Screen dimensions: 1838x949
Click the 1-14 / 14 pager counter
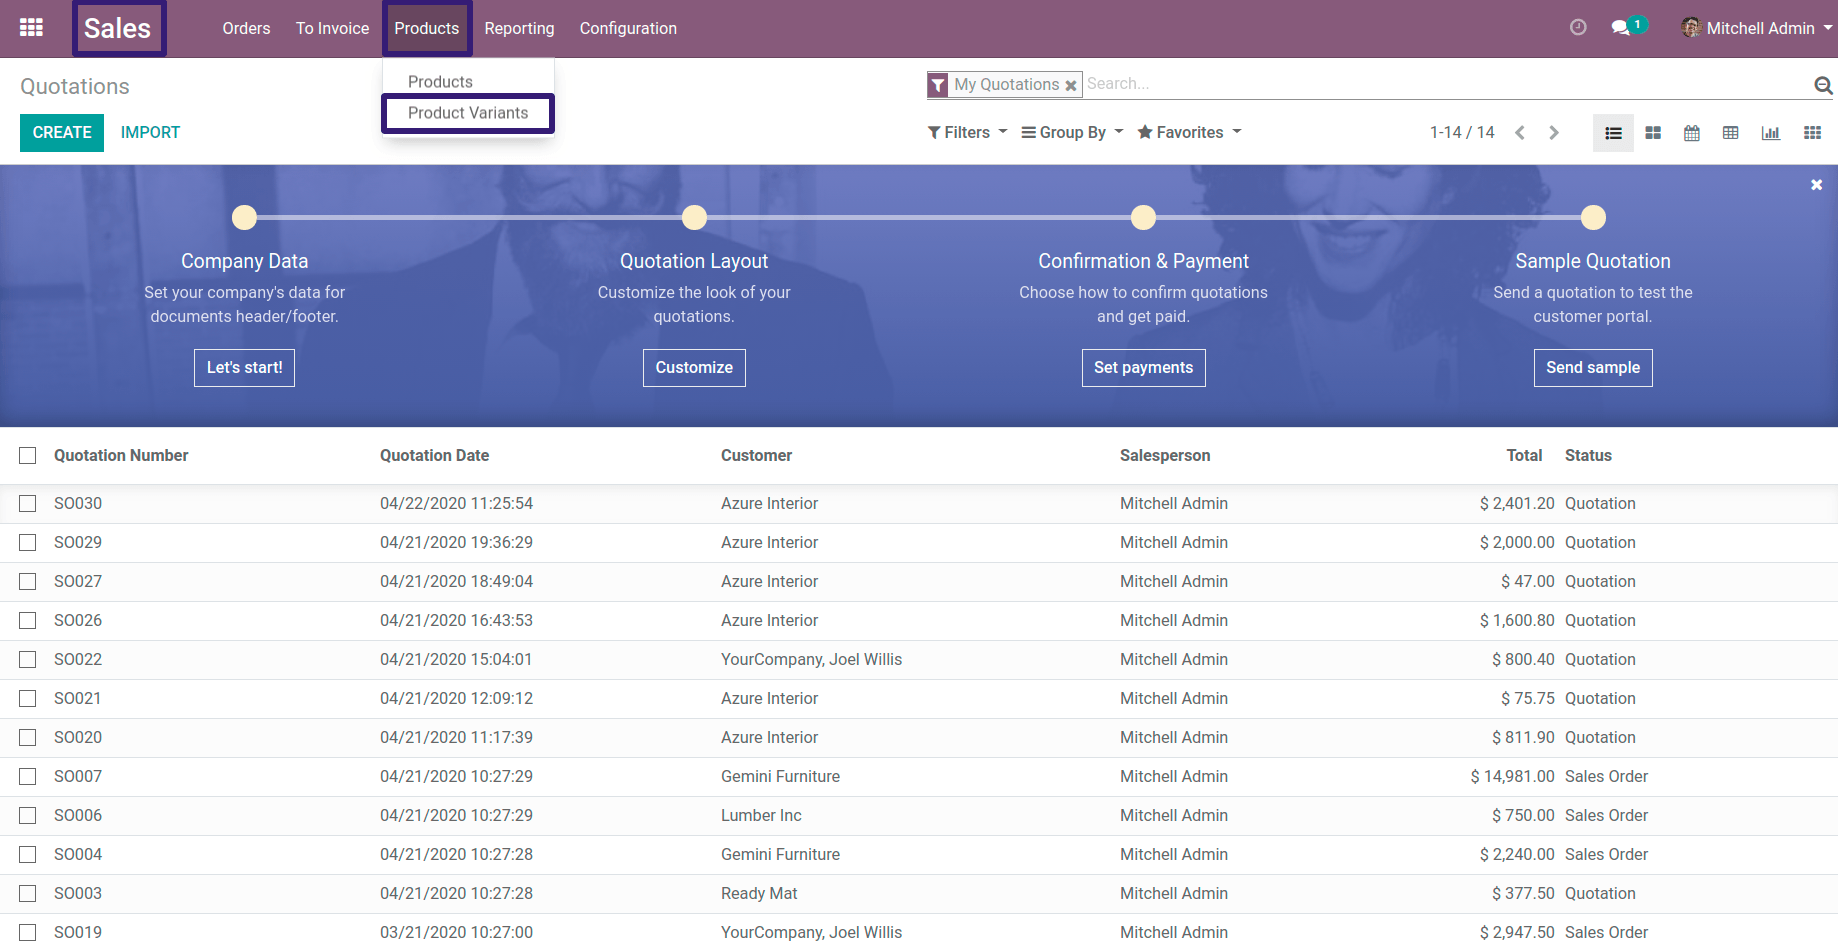1462,132
